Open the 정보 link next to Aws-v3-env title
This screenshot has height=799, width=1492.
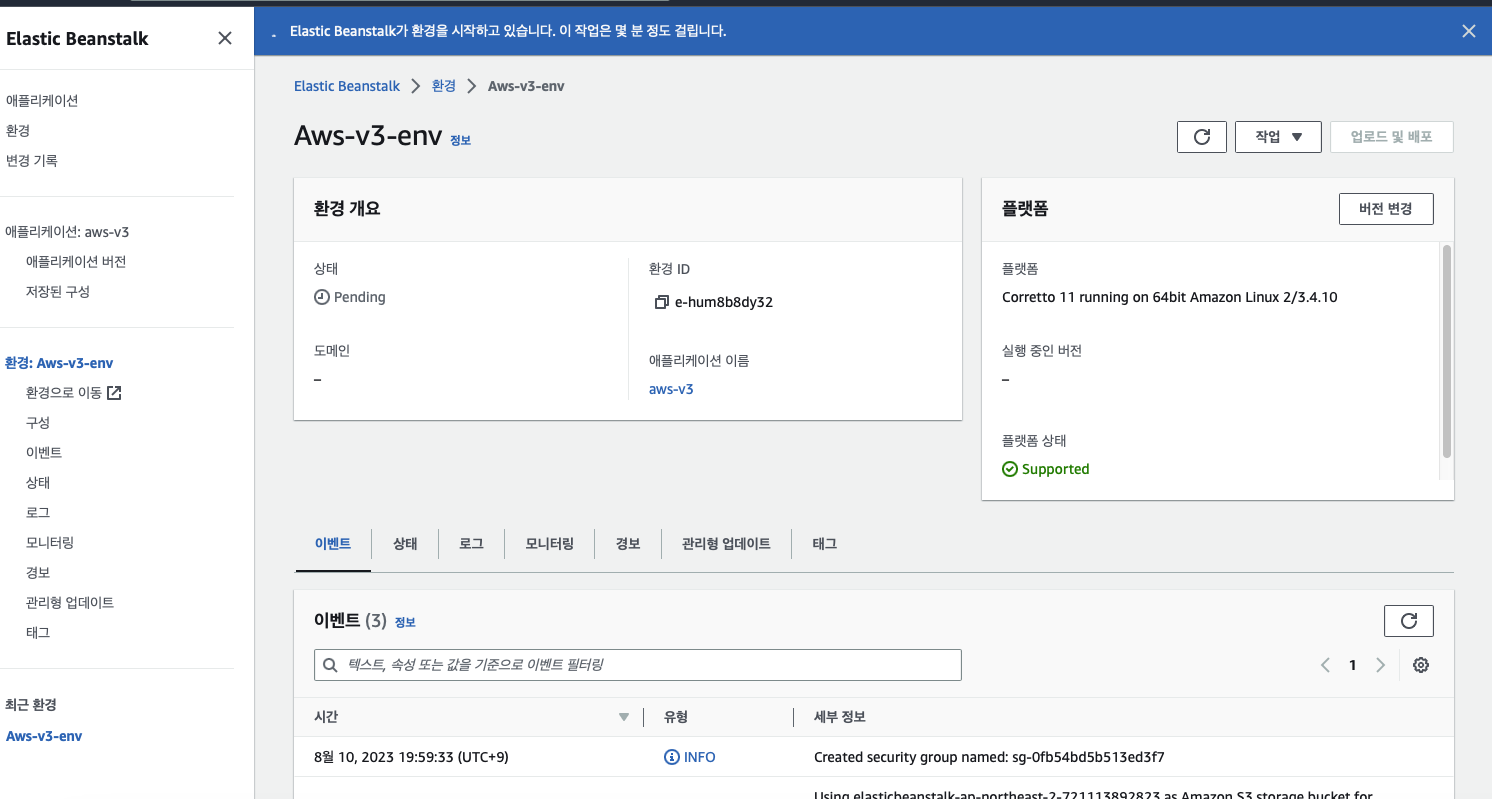tap(460, 140)
